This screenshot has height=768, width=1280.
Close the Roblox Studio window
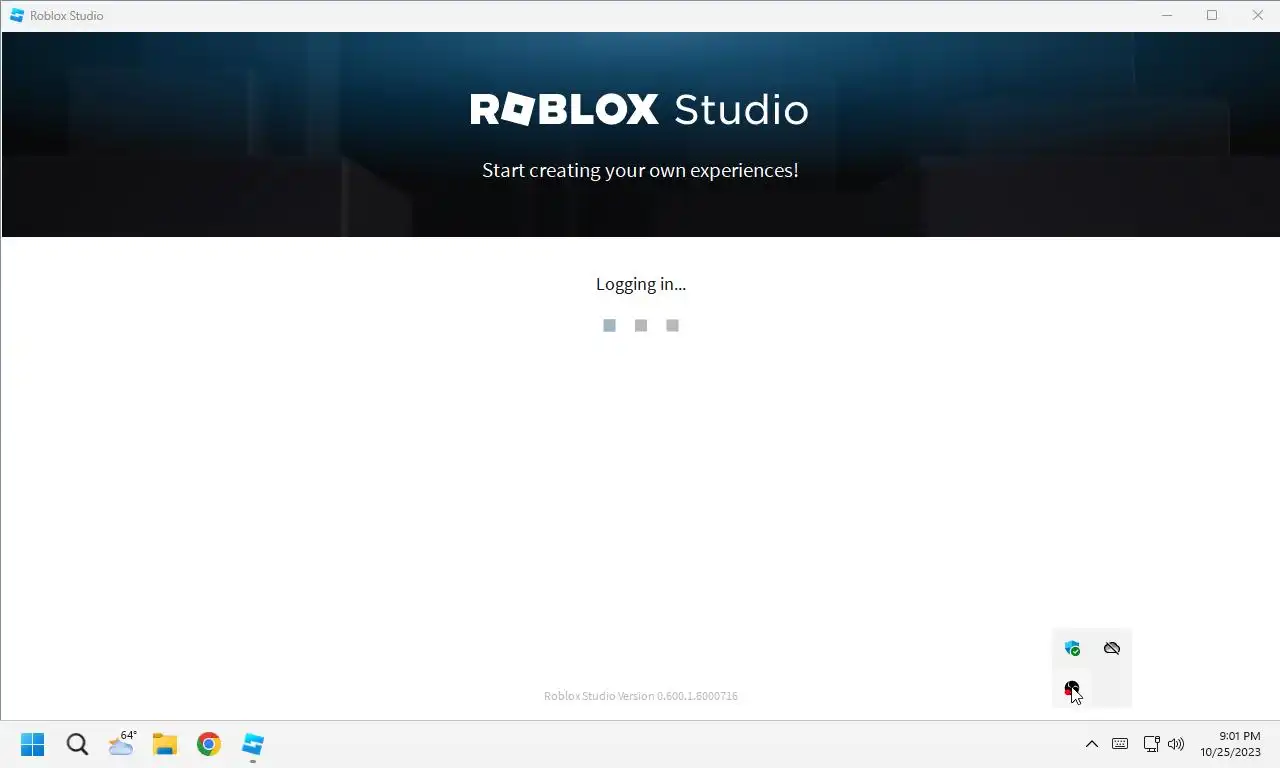1258,15
